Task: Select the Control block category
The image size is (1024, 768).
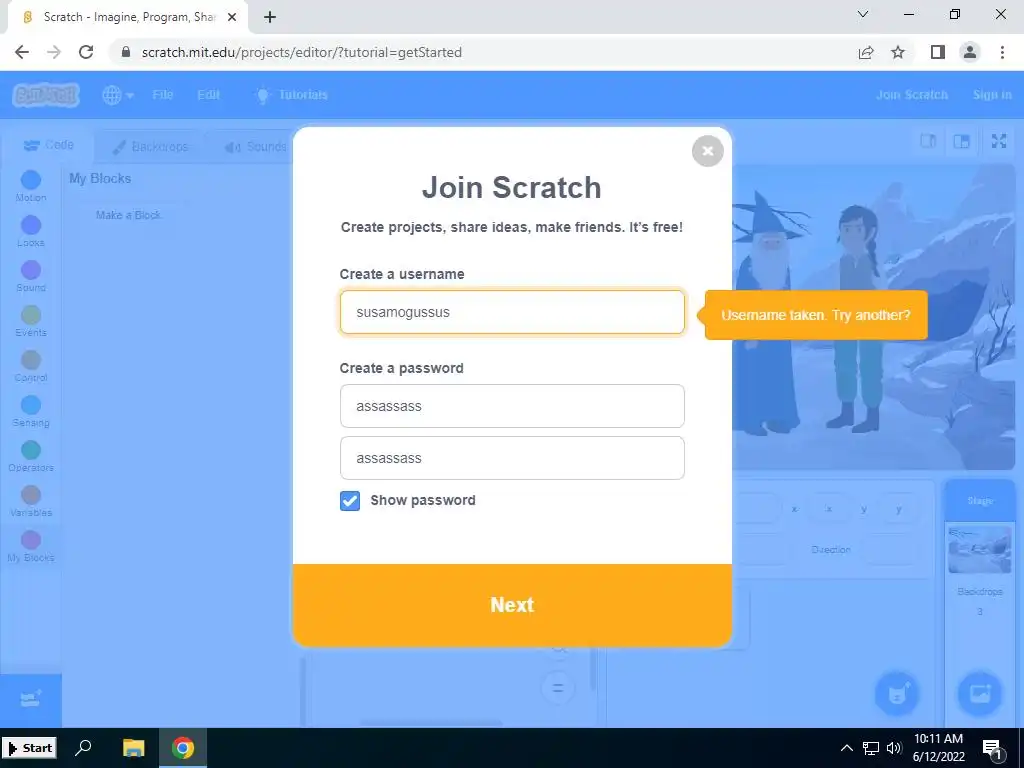Action: (x=31, y=366)
